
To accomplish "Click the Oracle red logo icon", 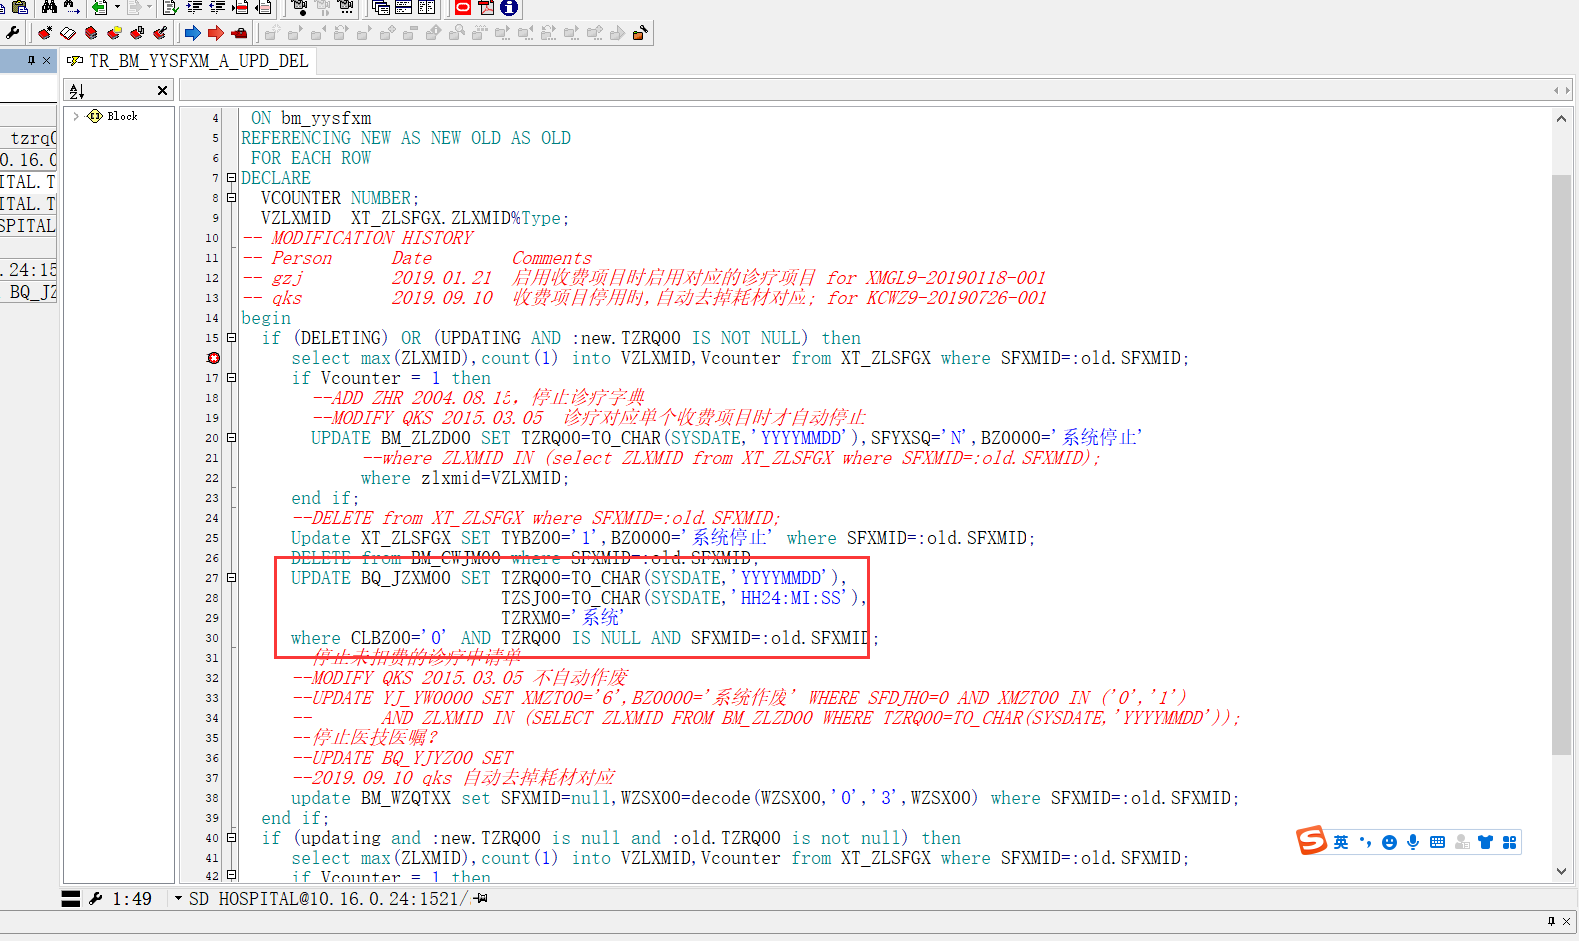I will (x=463, y=7).
